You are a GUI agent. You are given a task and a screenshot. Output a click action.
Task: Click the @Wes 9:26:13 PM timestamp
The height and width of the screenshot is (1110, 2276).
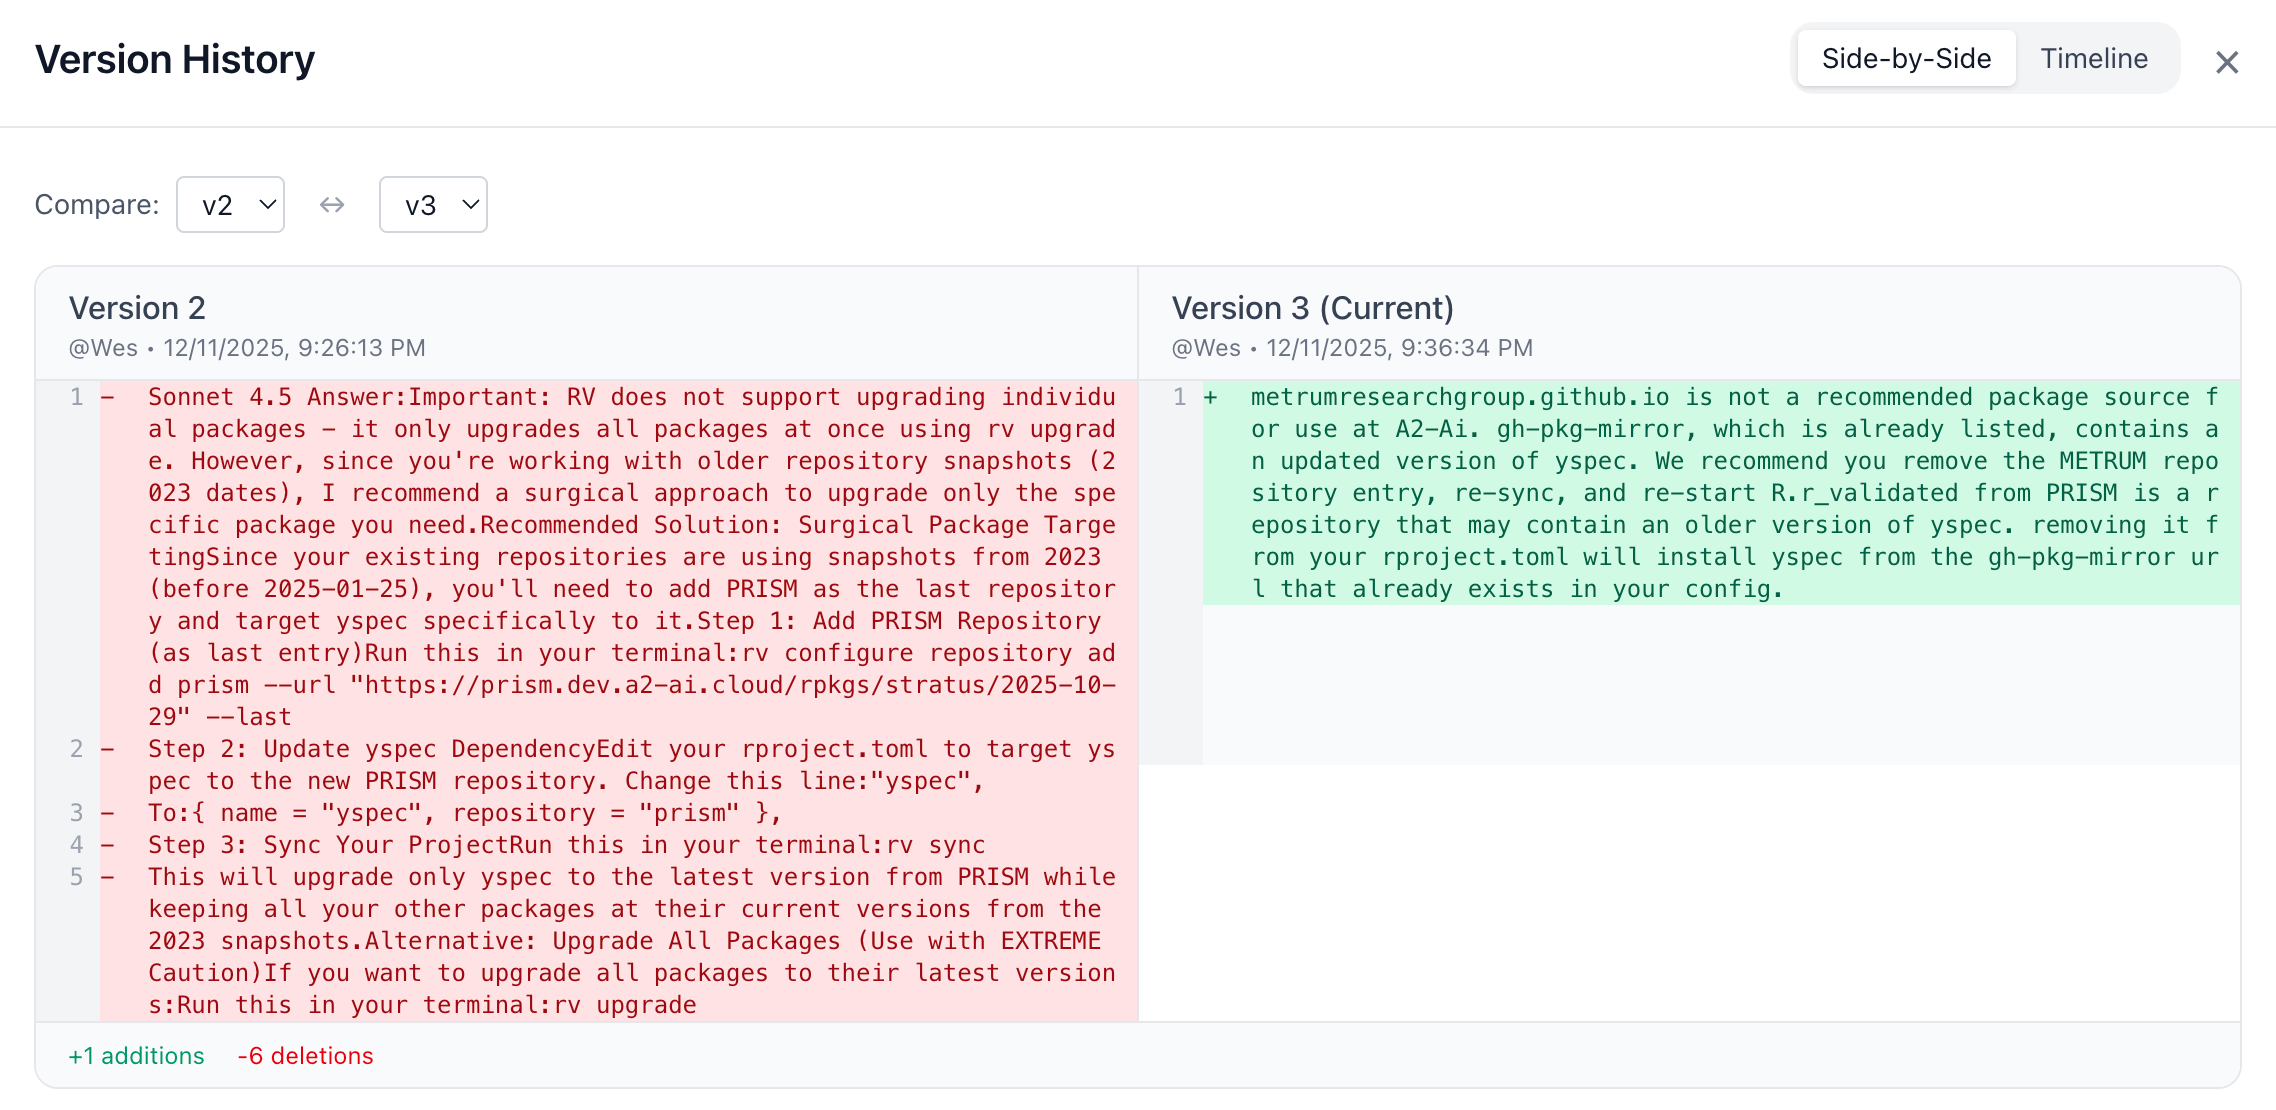[x=247, y=348]
